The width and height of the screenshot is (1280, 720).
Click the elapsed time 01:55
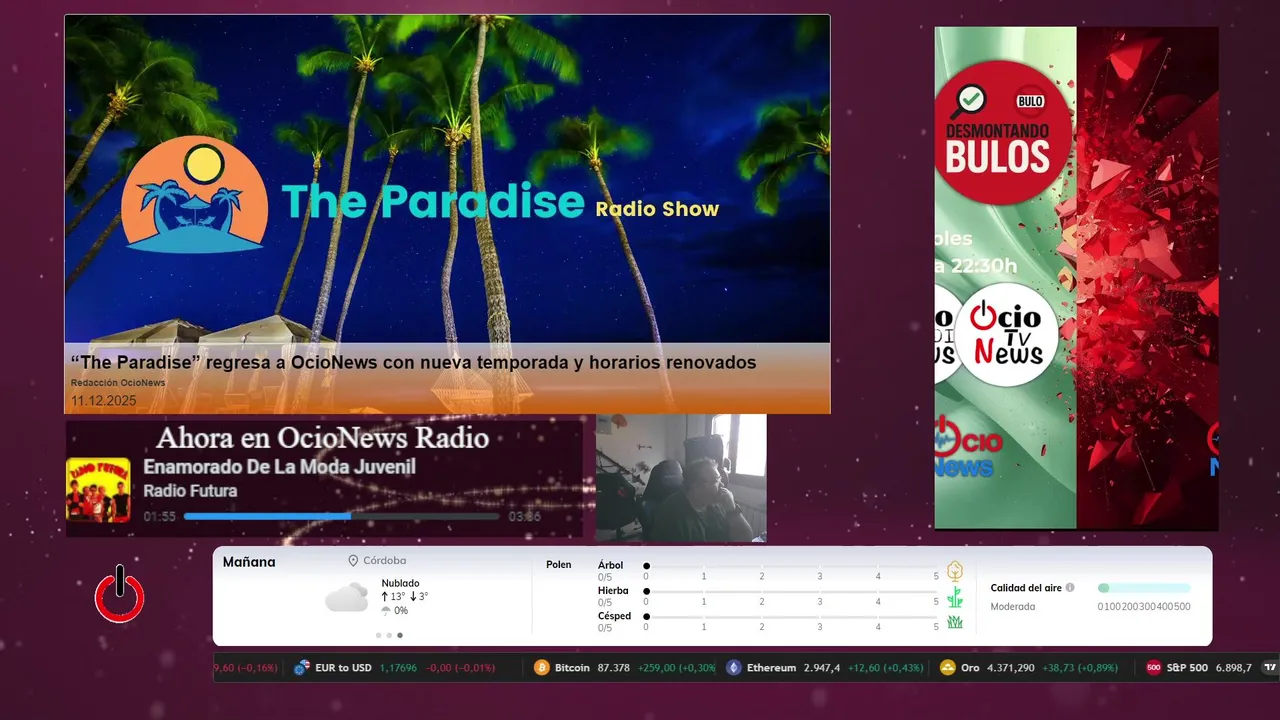click(x=159, y=517)
